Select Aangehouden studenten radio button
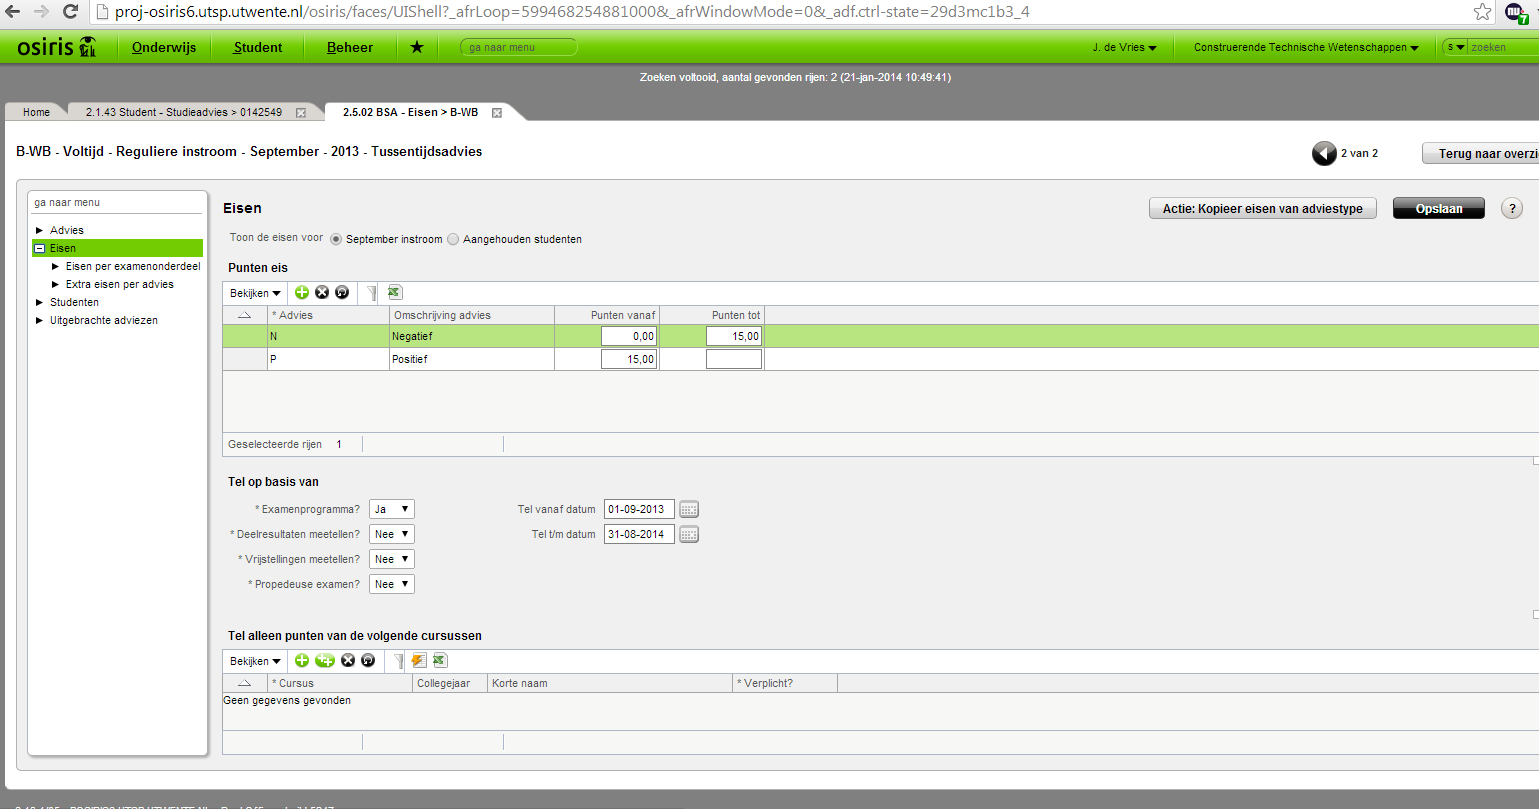1539x809 pixels. (x=453, y=239)
